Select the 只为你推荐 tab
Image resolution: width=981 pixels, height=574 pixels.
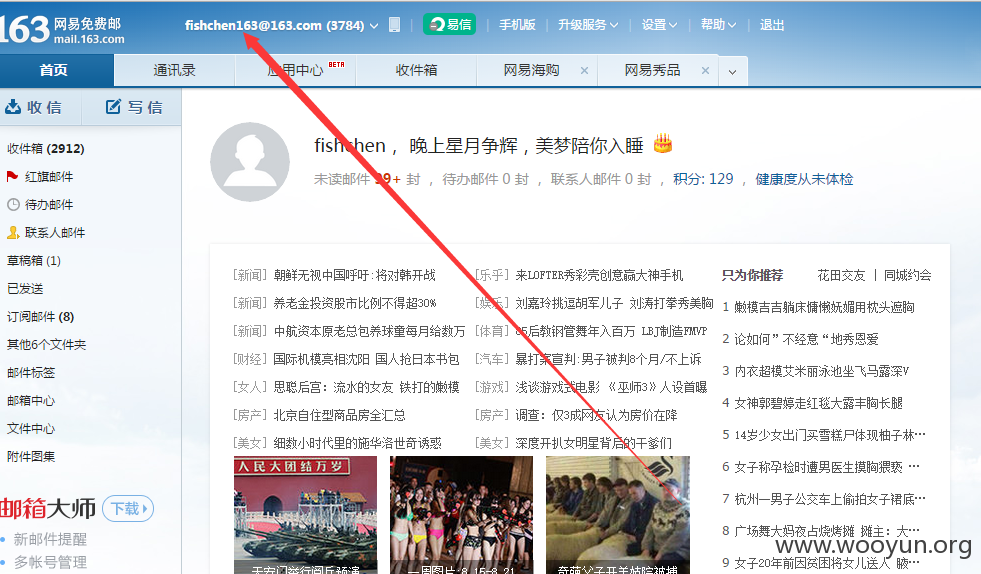752,275
